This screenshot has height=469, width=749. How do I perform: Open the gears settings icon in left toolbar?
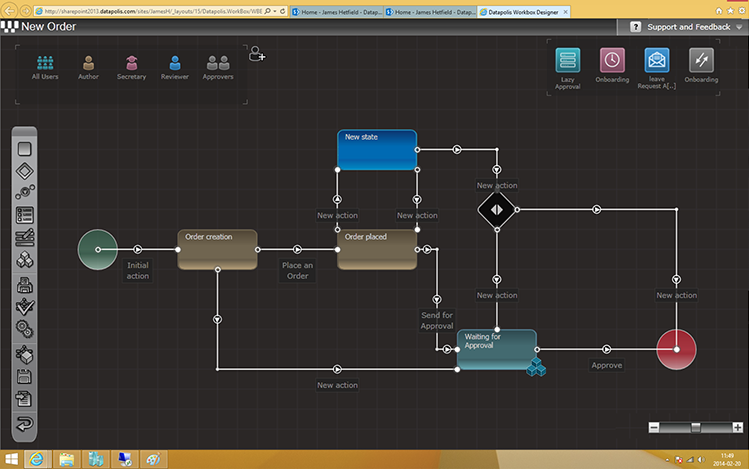click(24, 329)
